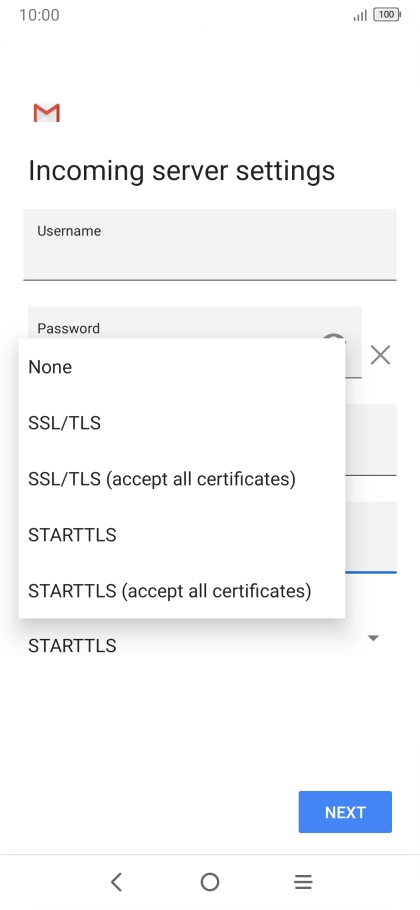420x910 pixels.
Task: Tap the signal strength icon
Action: pos(360,15)
